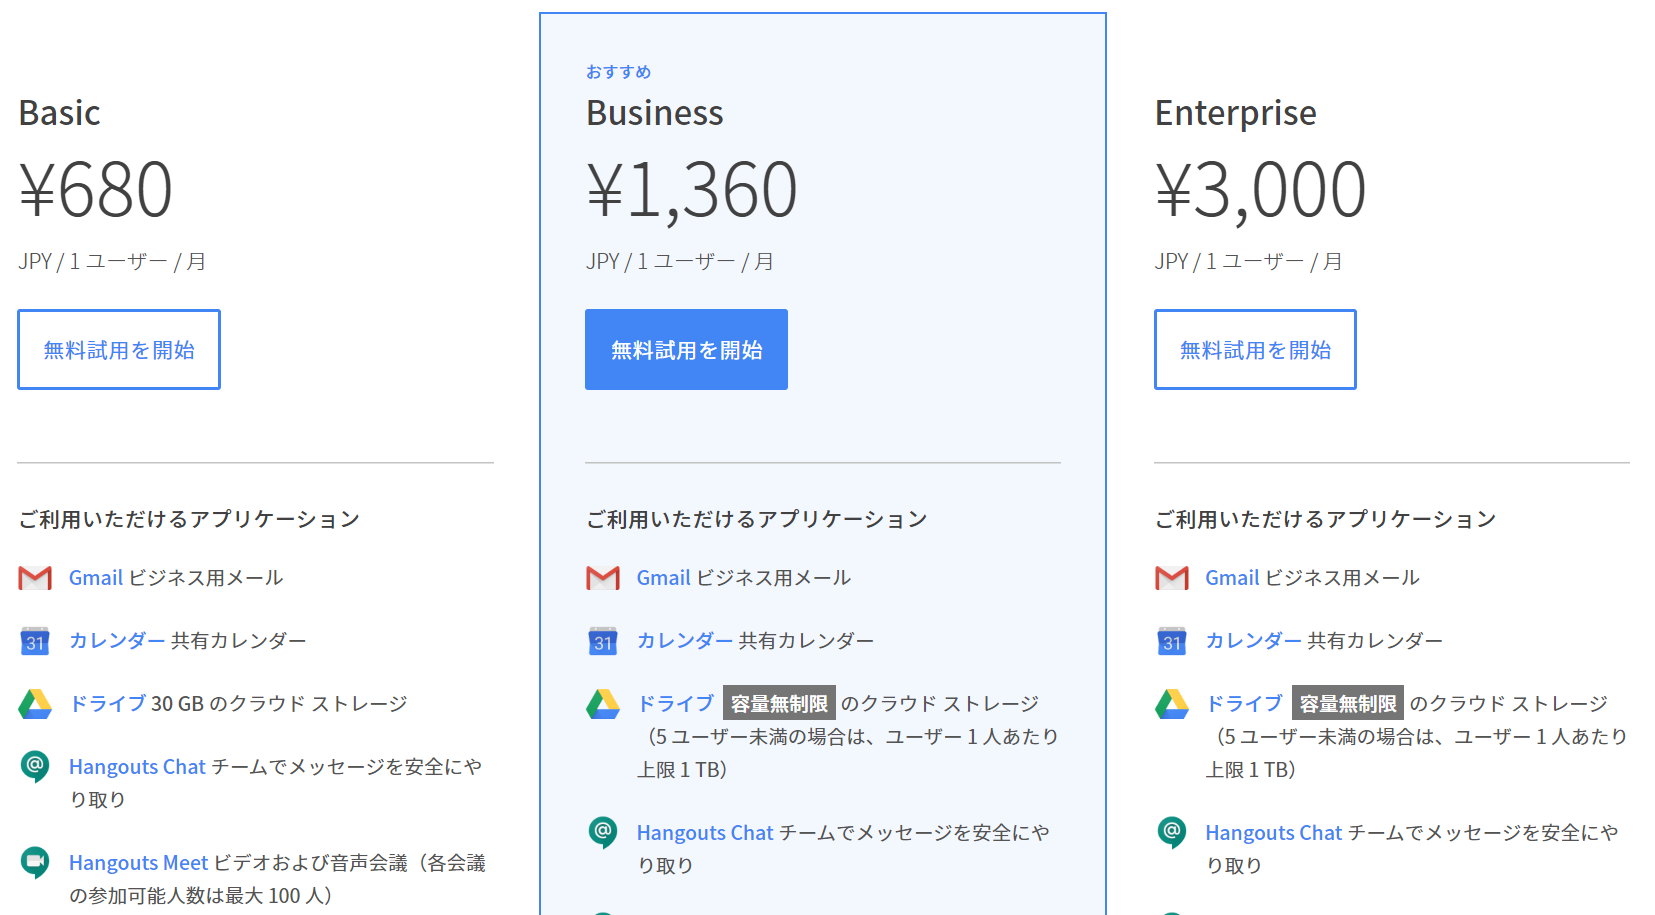This screenshot has height=915, width=1655.
Task: Open the Gmail link under Basic plan
Action: [x=96, y=578]
